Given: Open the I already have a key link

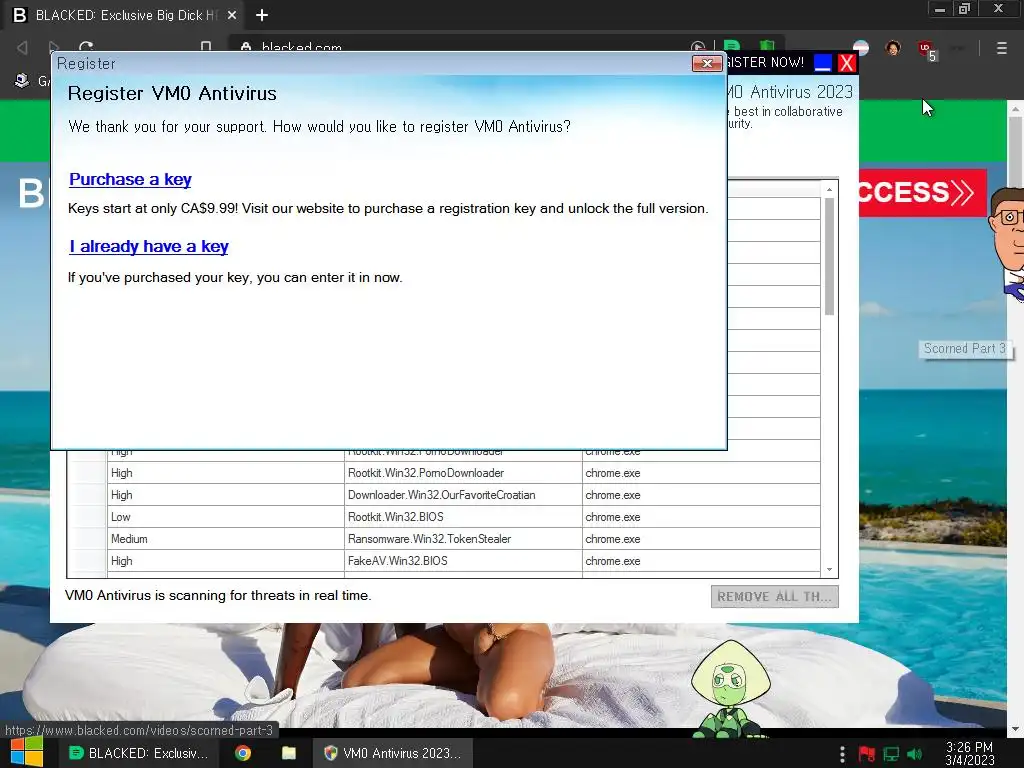Looking at the screenshot, I should (x=149, y=247).
